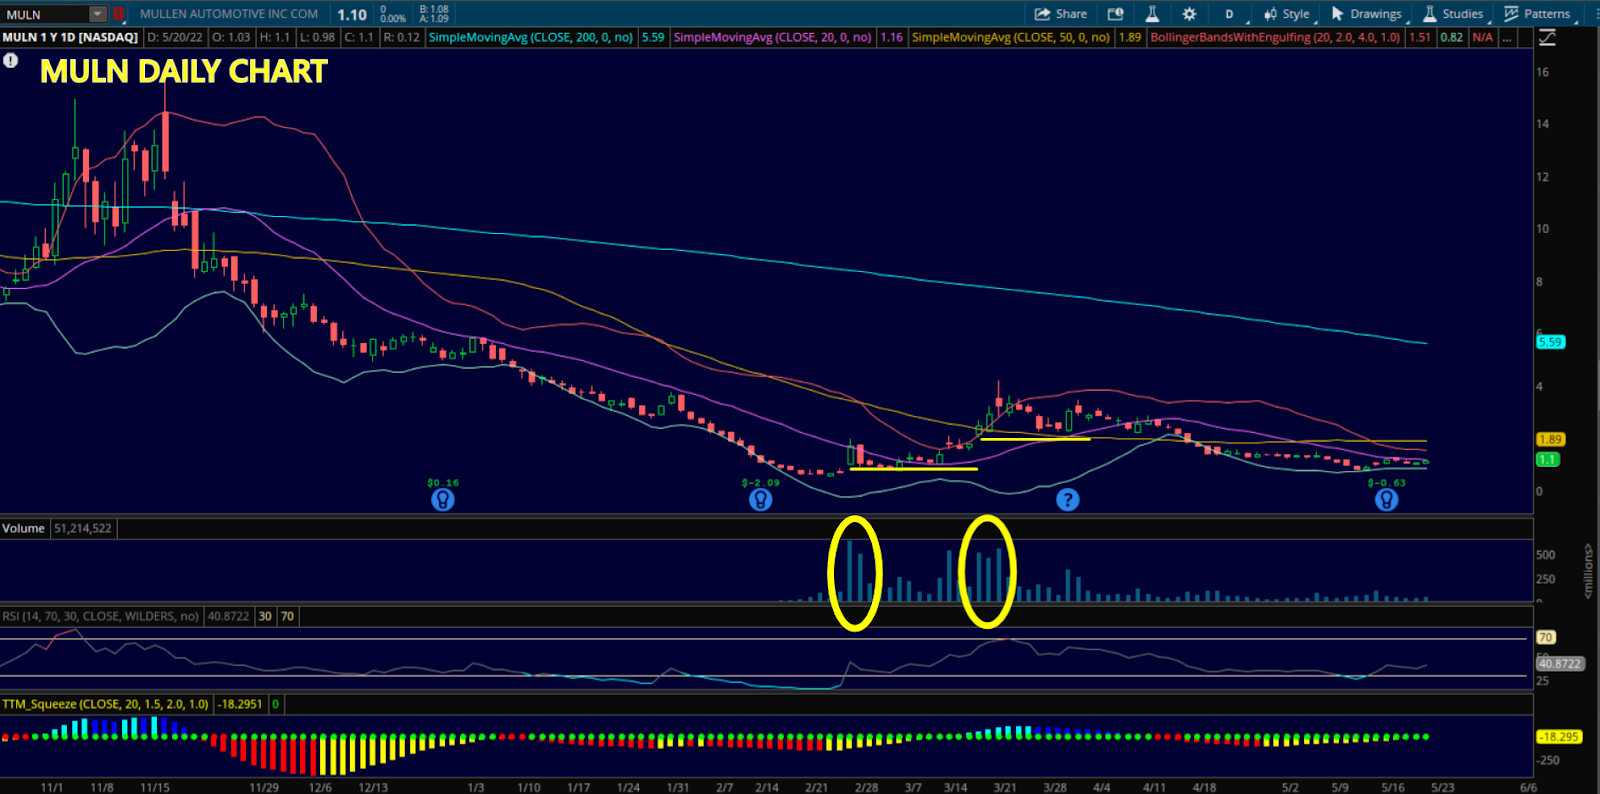The height and width of the screenshot is (794, 1600).
Task: Click the 5.59 price bubble on axis
Action: [1550, 342]
